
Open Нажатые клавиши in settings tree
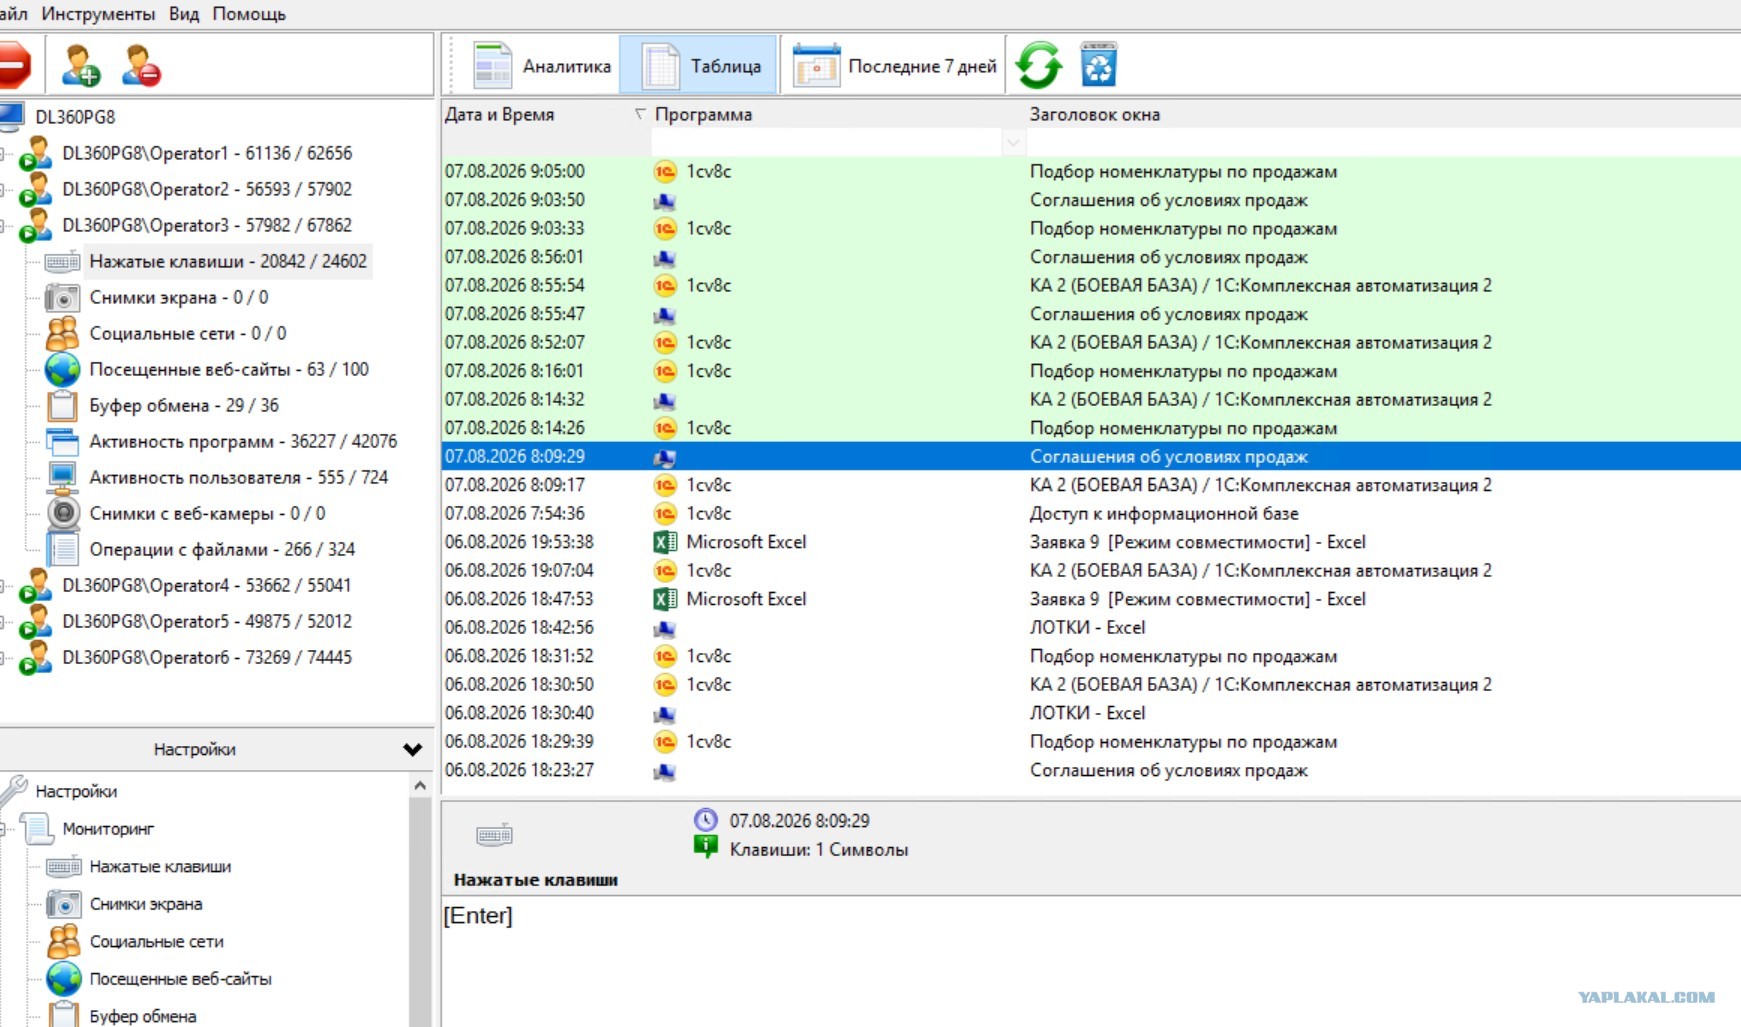[x=160, y=867]
